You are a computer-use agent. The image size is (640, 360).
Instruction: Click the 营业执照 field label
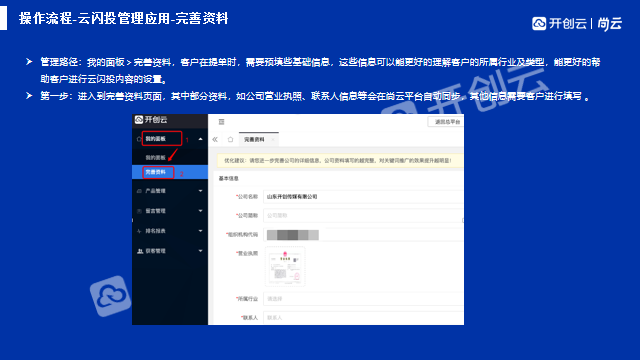[x=247, y=253]
